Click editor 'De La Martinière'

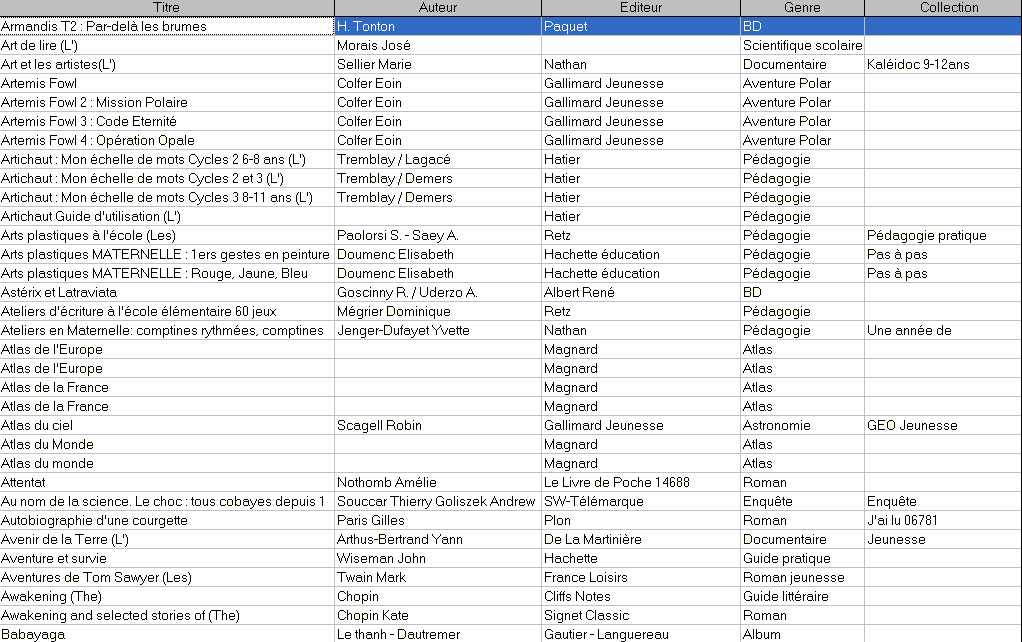pyautogui.click(x=592, y=540)
